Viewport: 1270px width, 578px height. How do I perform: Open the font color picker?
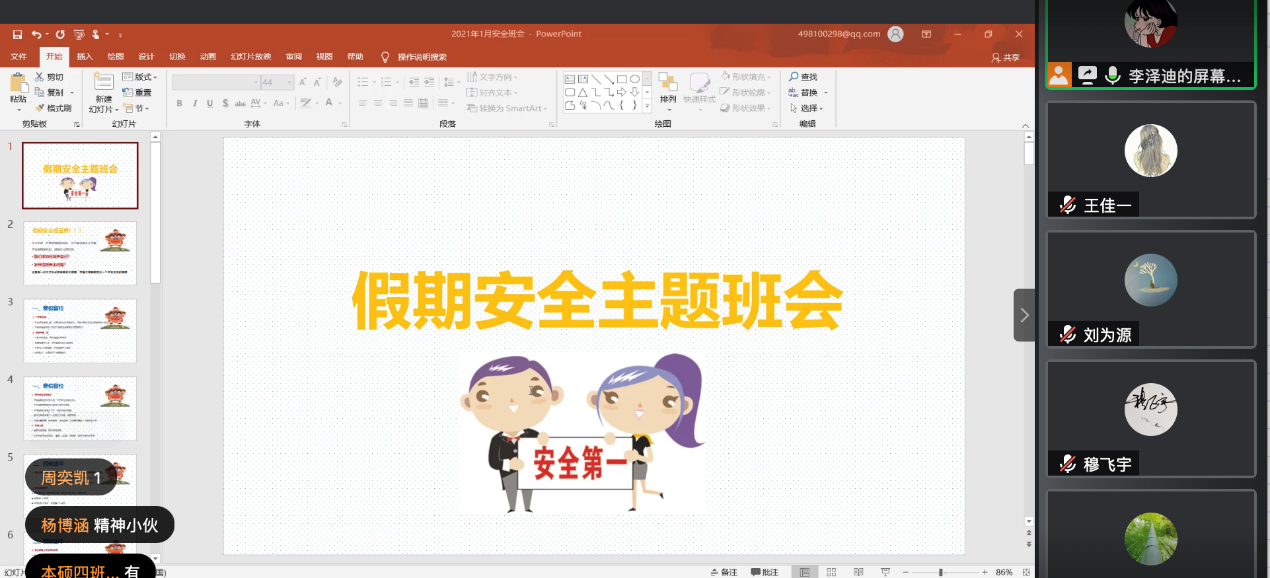pos(329,103)
